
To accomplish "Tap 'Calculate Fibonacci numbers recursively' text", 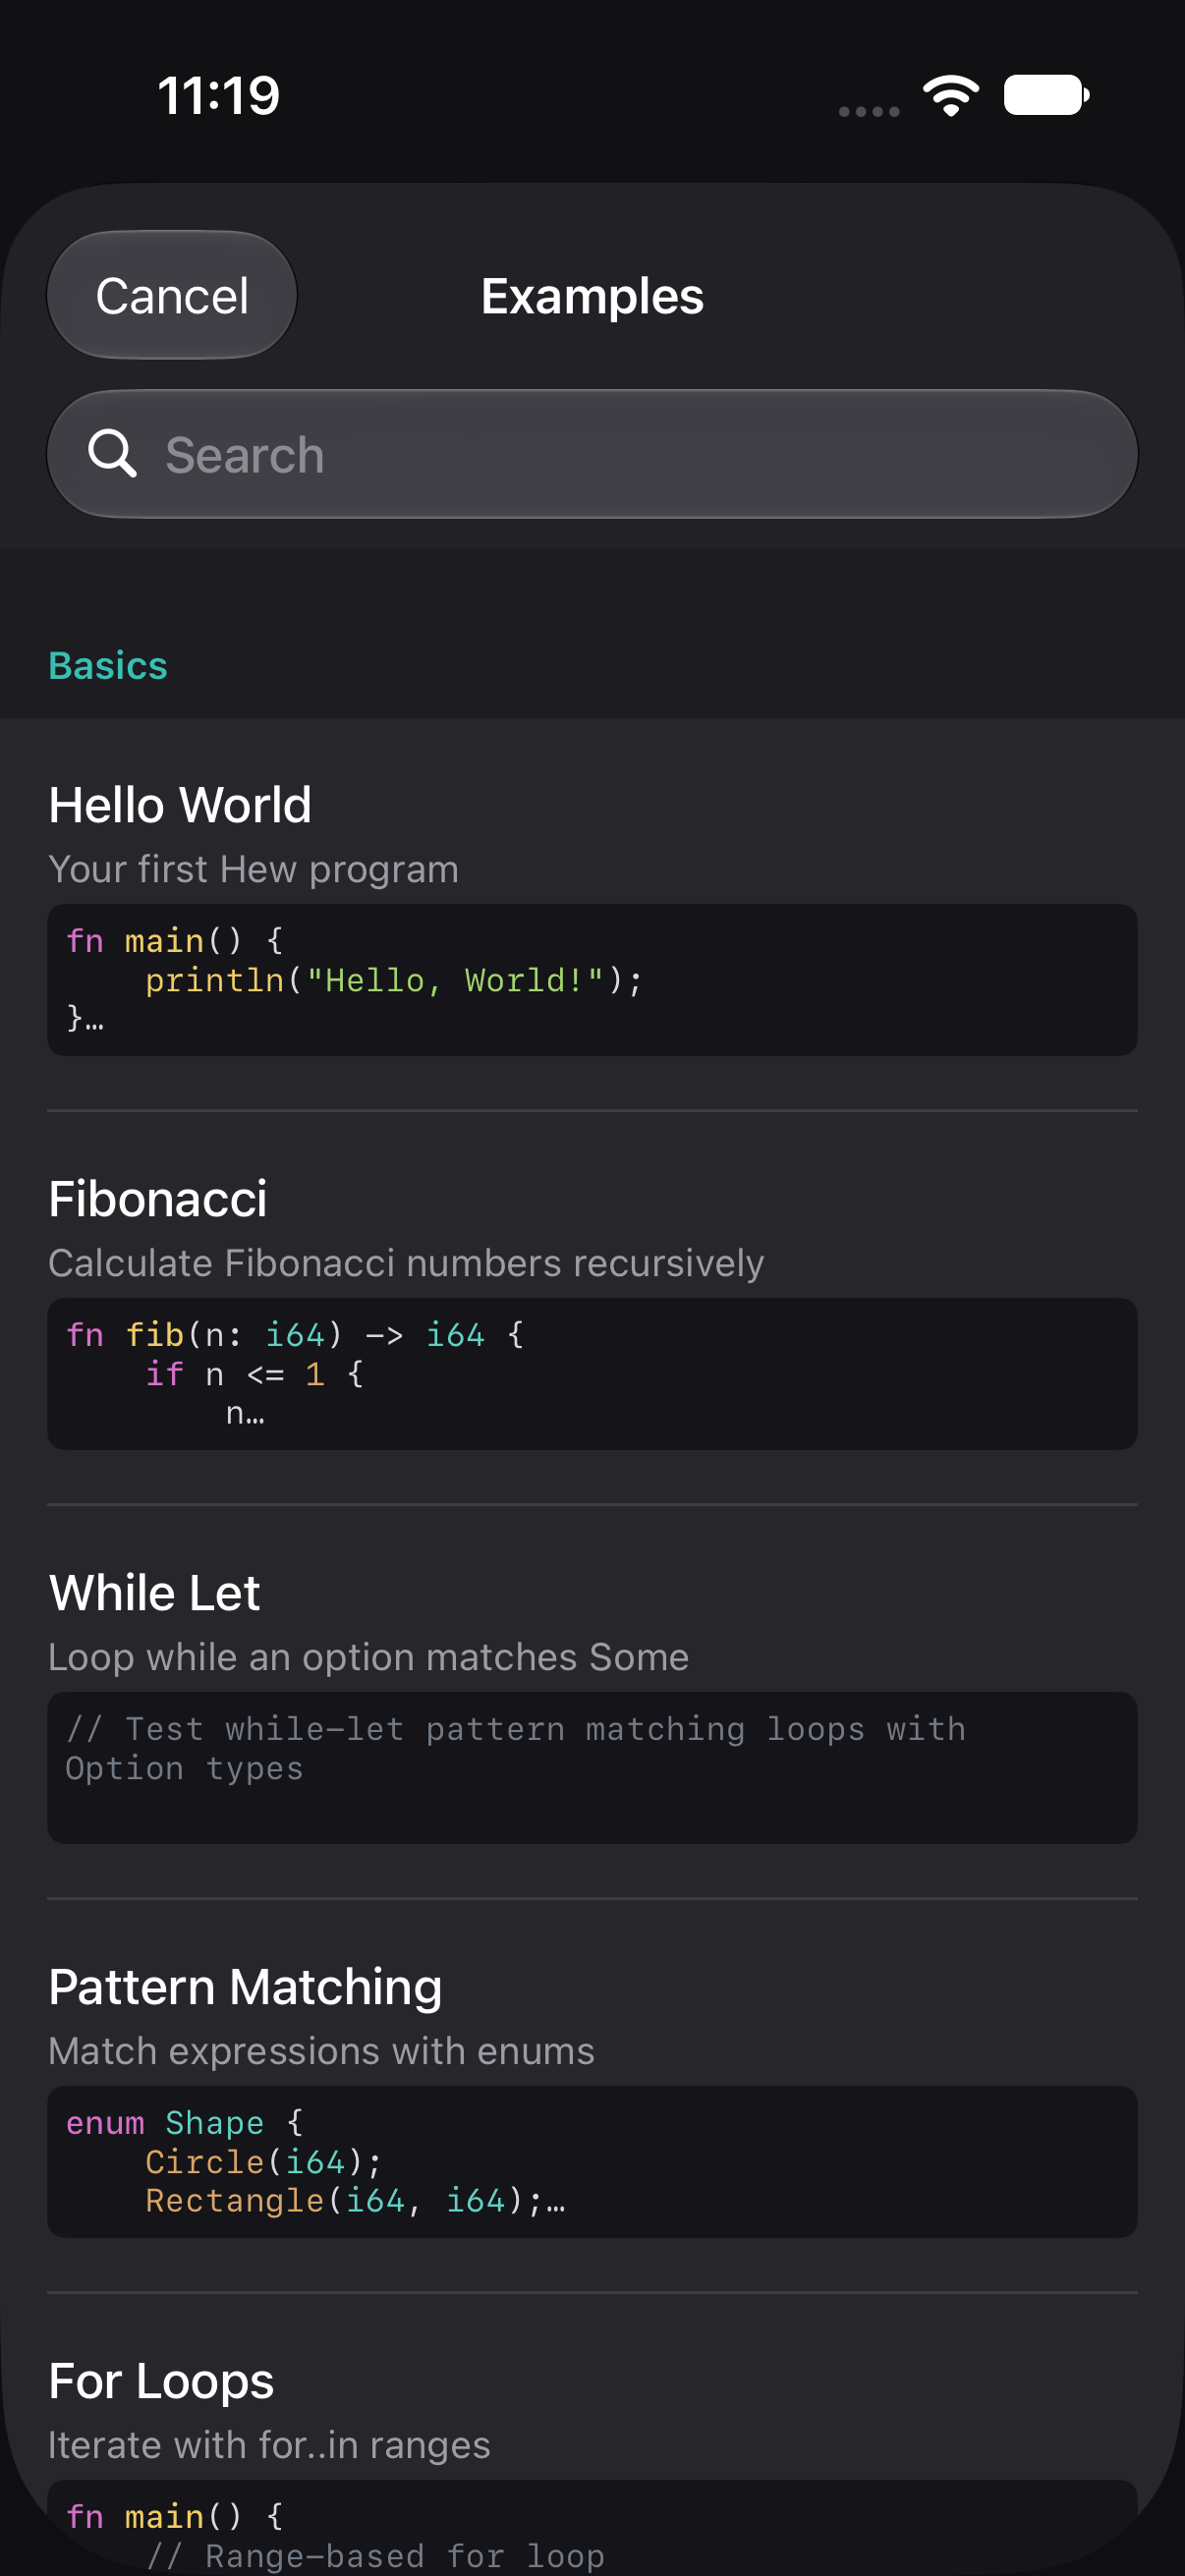I will [x=406, y=1263].
